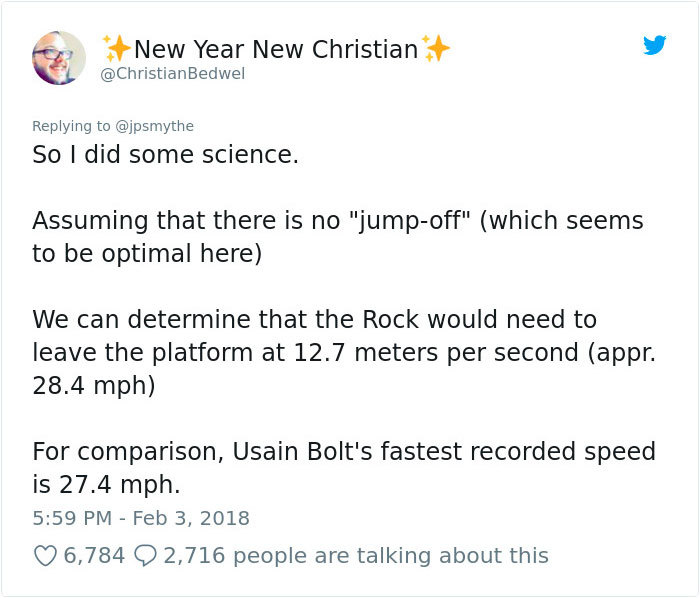Click the '28.4 mph)' text line
Viewport: 700px width, 598px height.
[x=94, y=386]
